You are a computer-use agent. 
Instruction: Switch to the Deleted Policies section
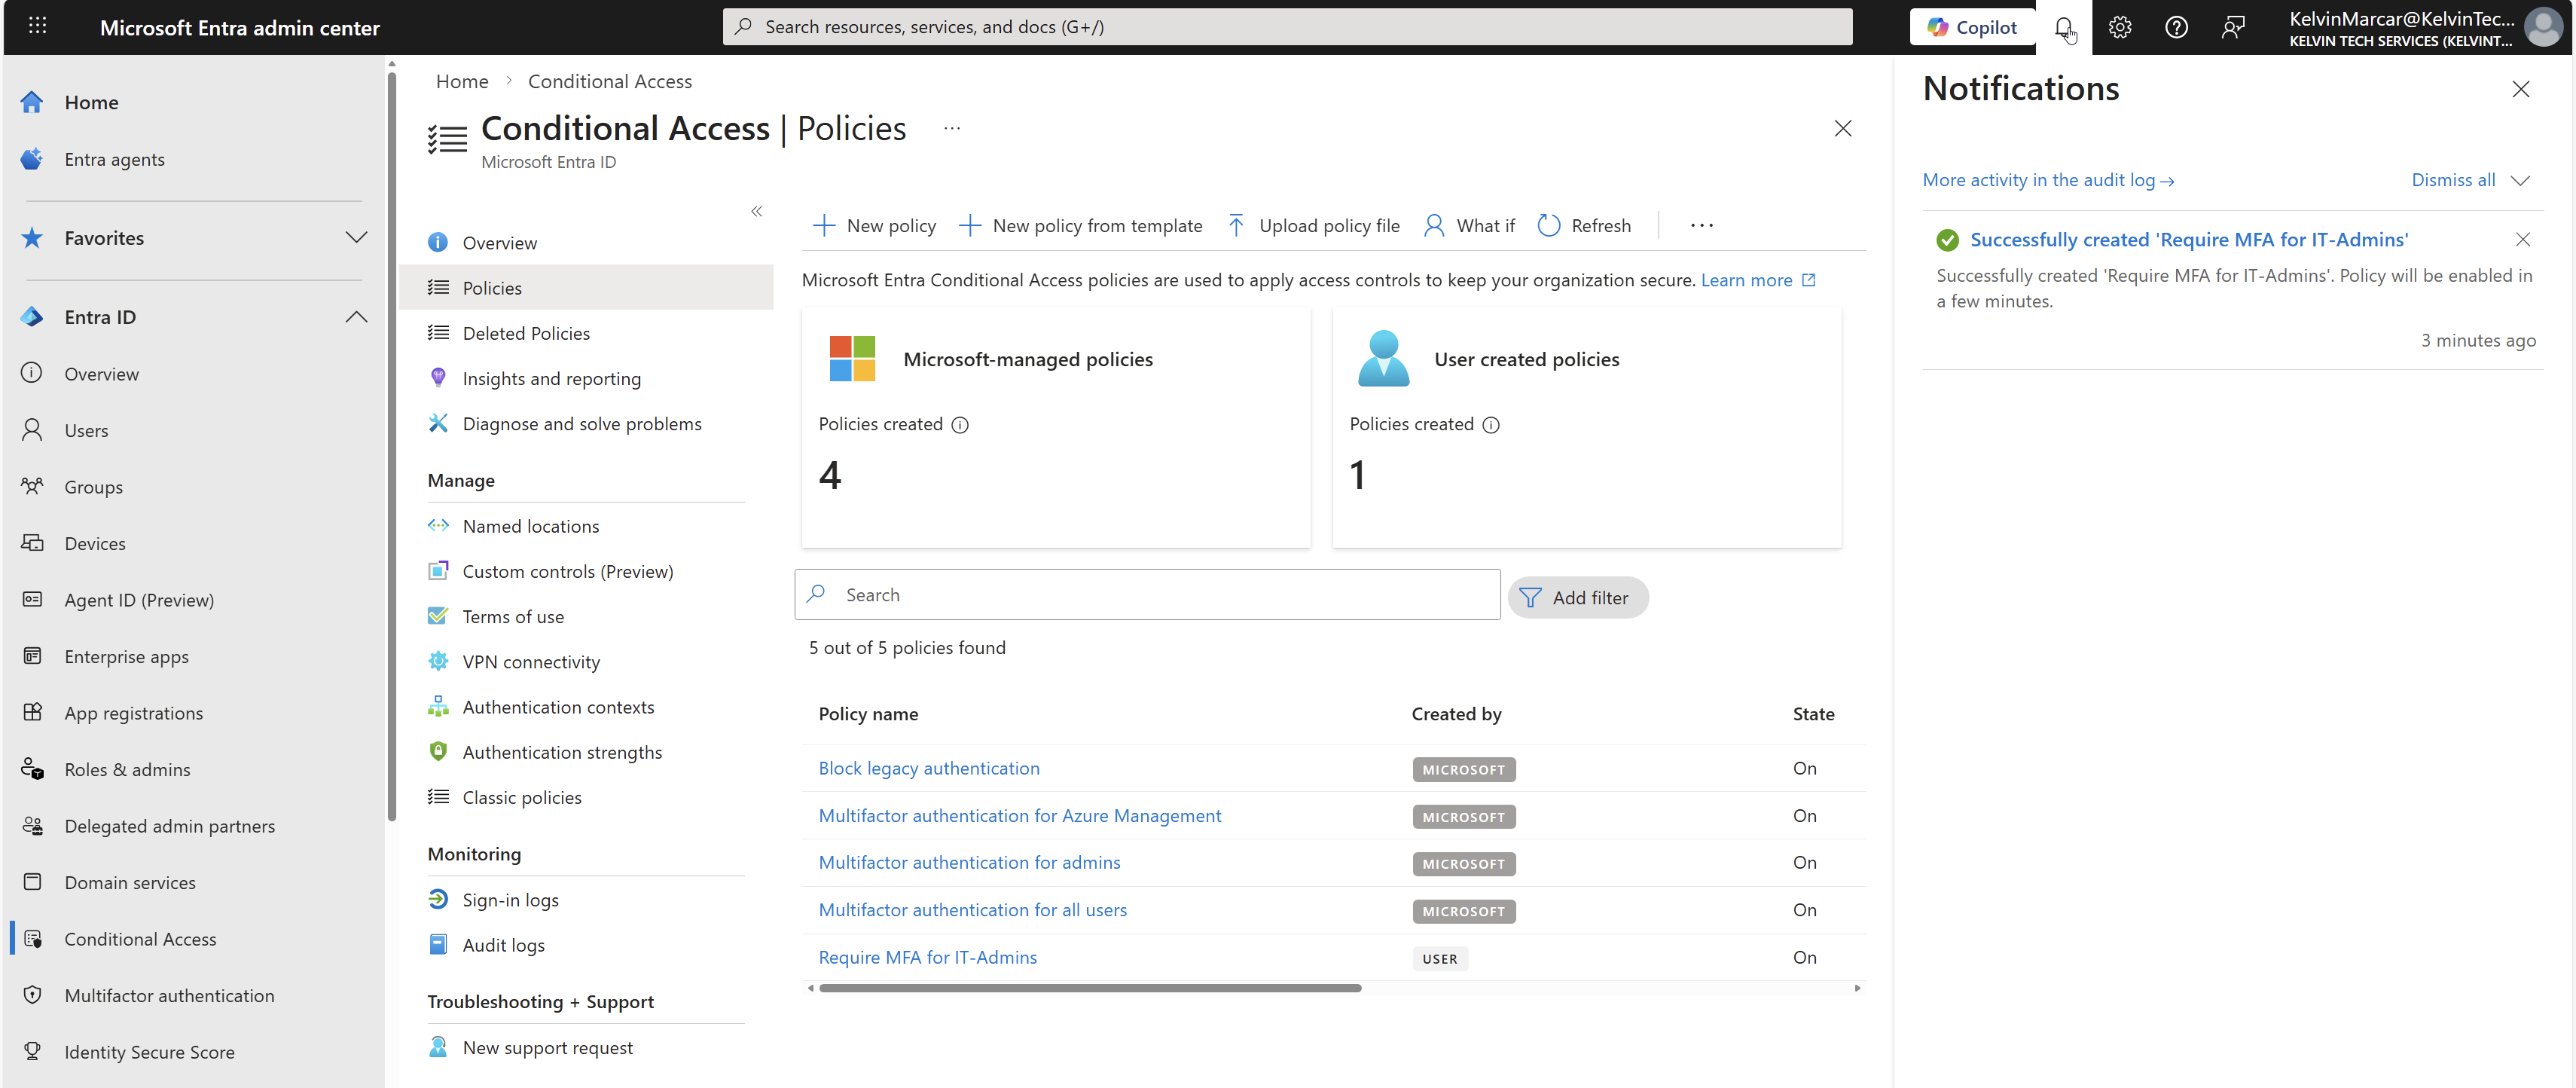tap(526, 332)
